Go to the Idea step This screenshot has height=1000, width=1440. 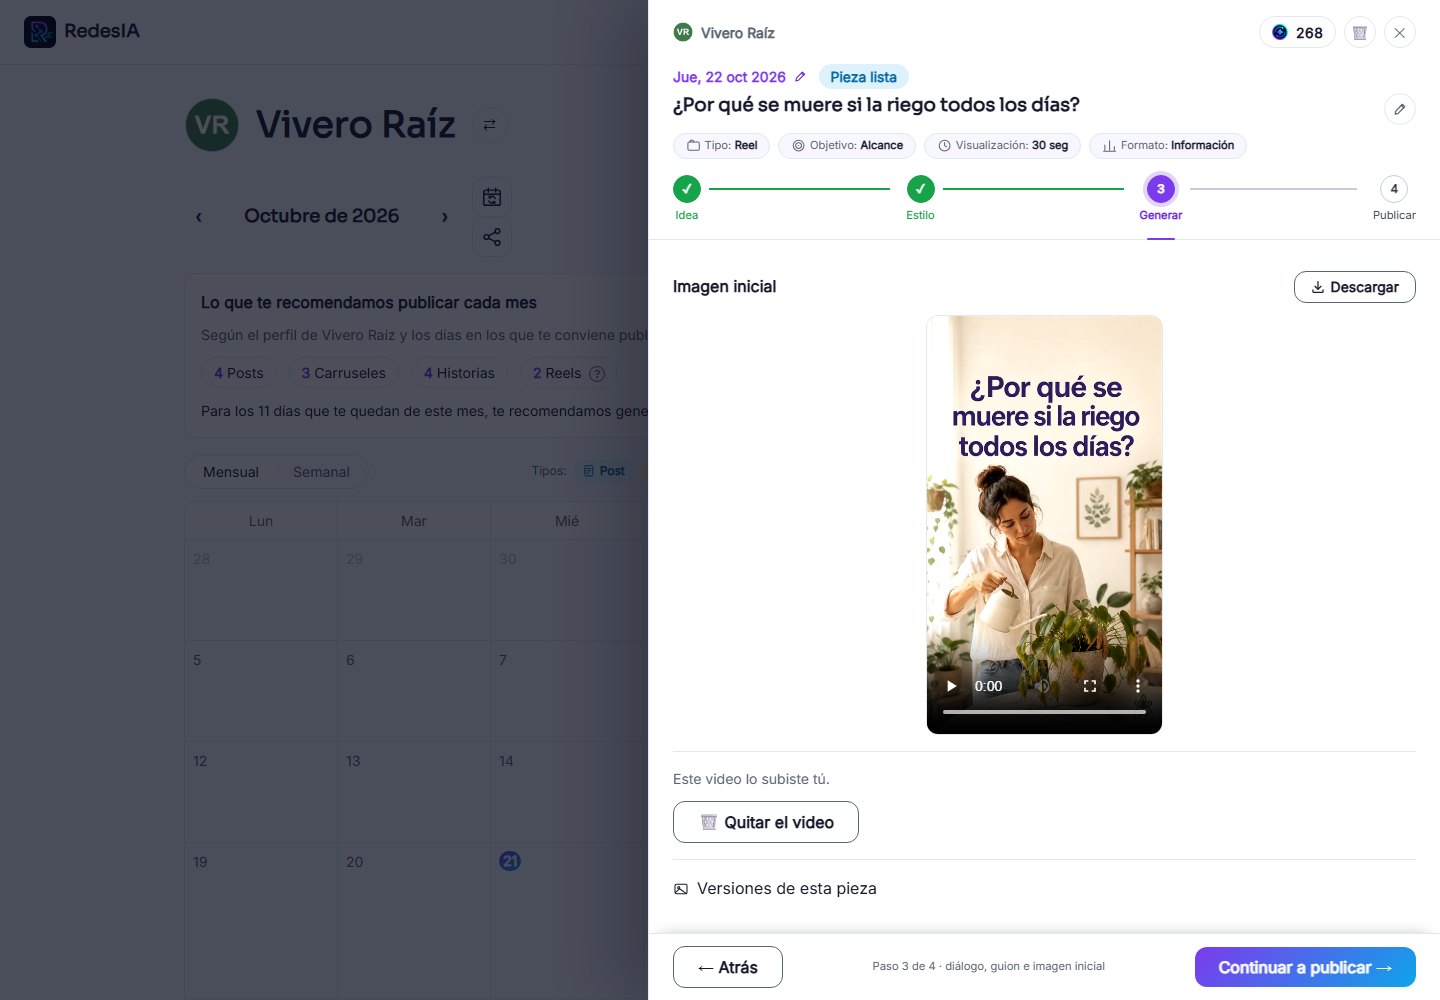687,198
